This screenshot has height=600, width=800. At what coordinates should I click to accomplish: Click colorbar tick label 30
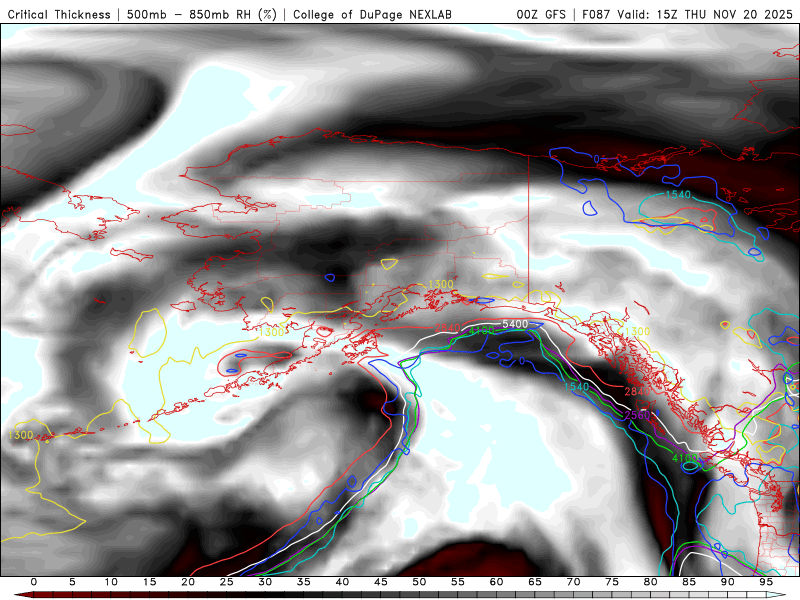pyautogui.click(x=265, y=582)
